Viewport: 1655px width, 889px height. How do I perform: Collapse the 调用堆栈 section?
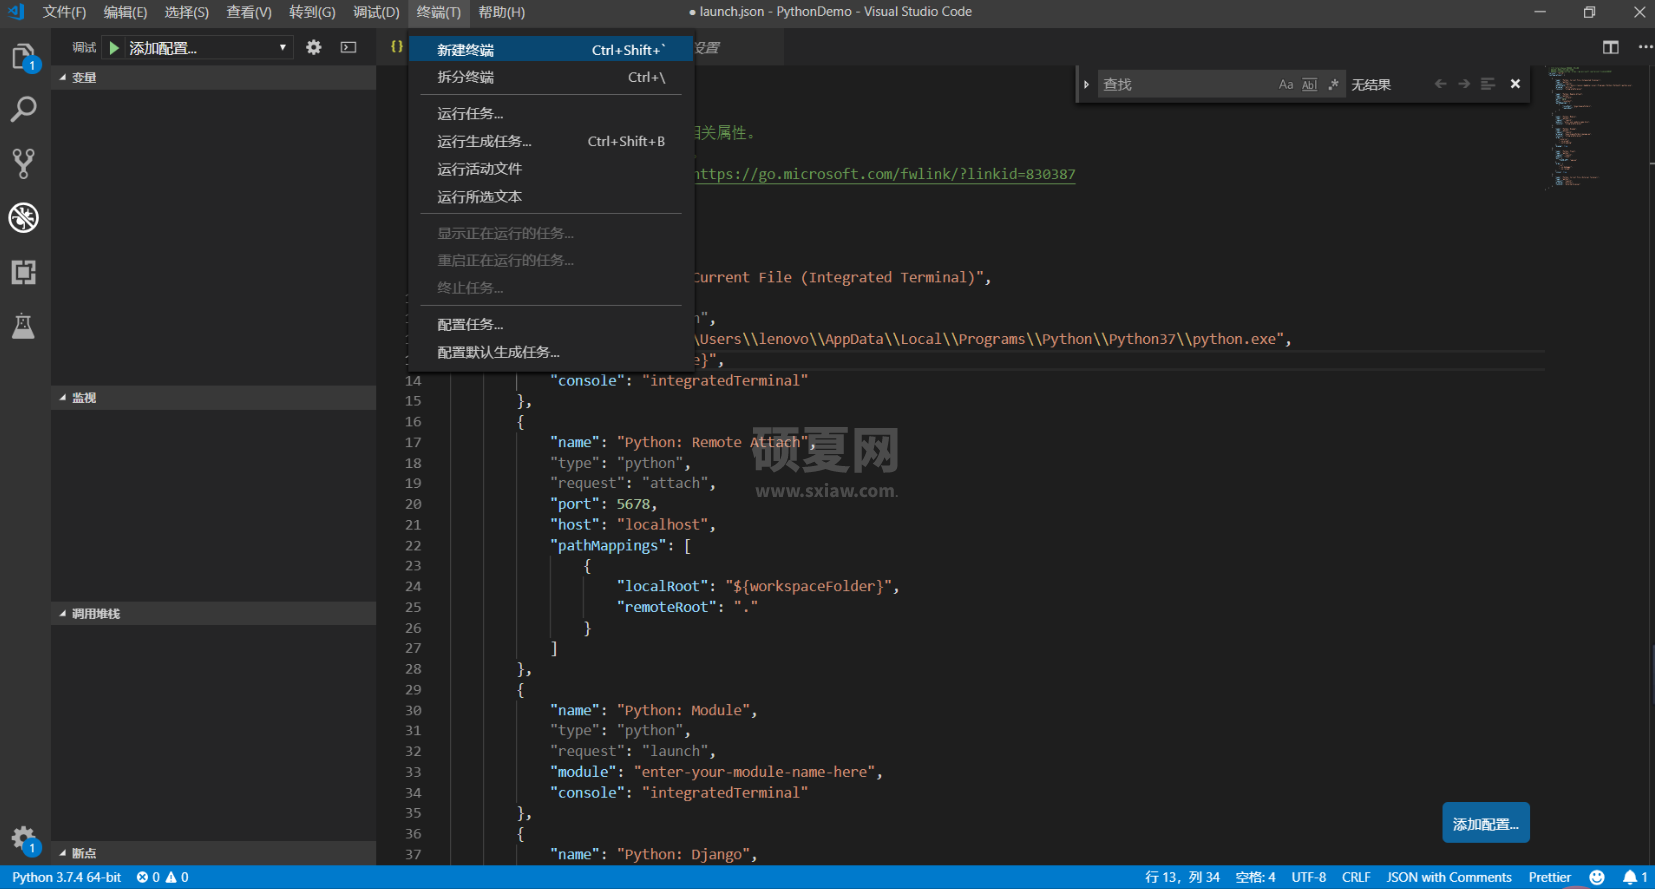[x=213, y=614]
